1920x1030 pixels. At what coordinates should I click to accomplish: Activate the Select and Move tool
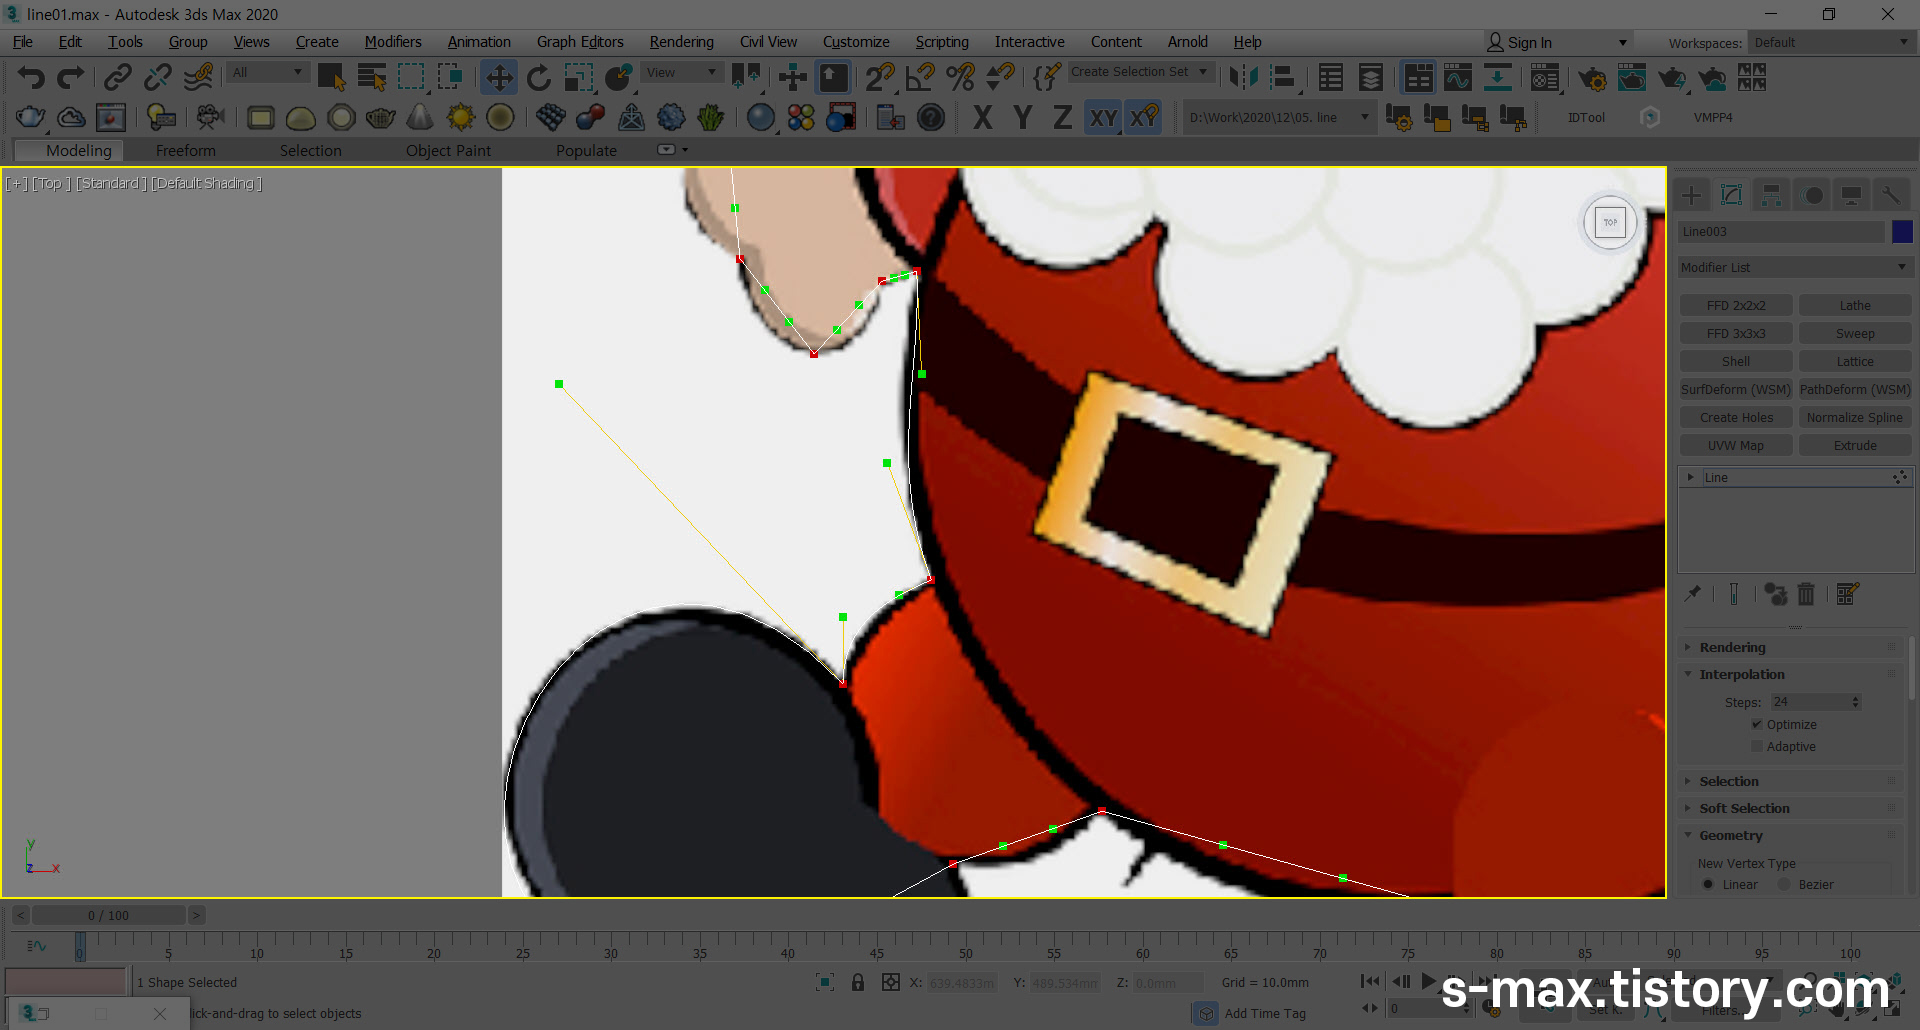(x=498, y=78)
